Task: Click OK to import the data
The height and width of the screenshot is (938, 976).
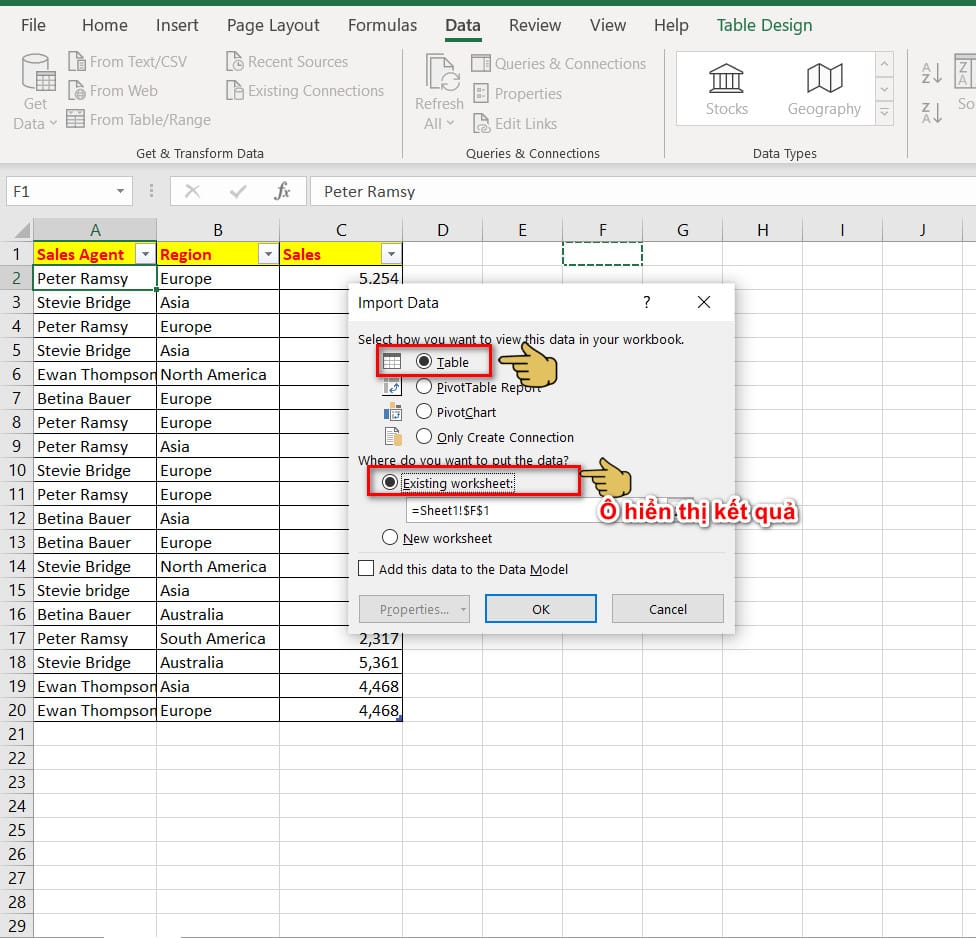Action: click(x=540, y=608)
